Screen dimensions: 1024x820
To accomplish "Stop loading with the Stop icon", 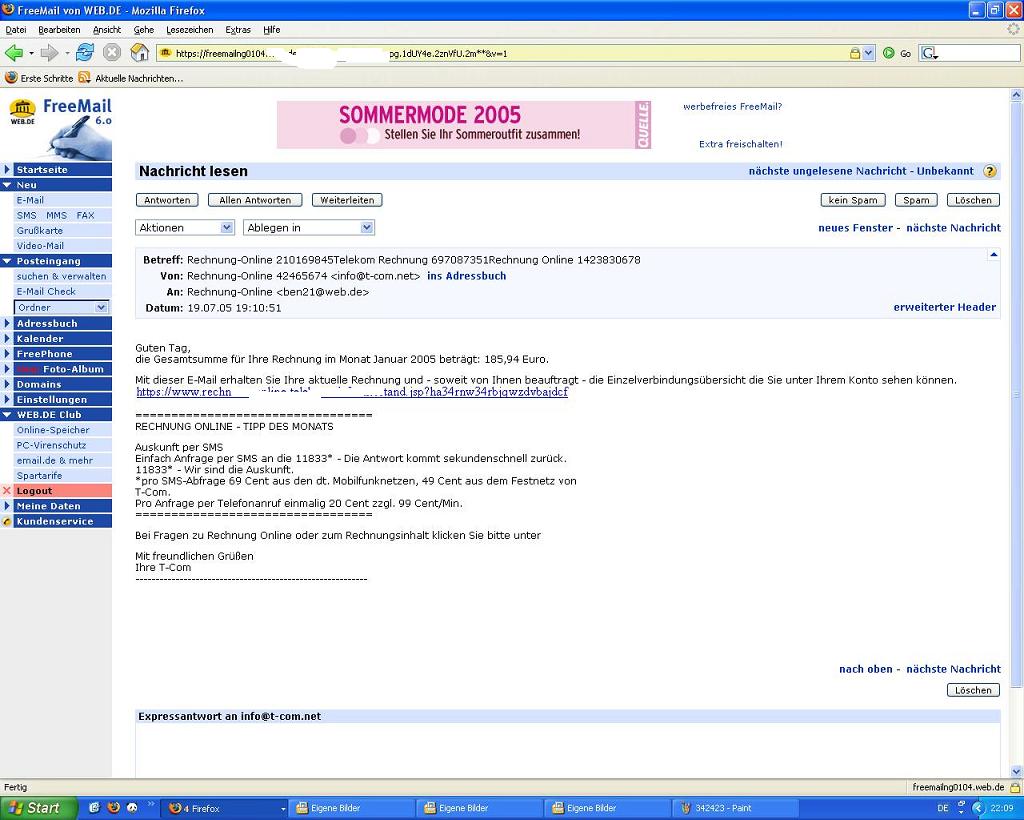I will (x=112, y=53).
